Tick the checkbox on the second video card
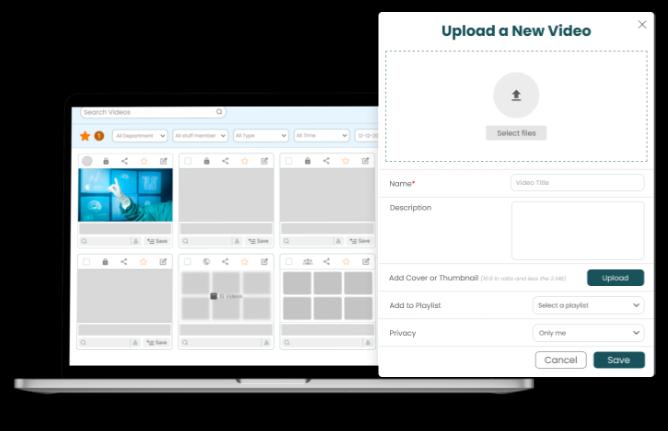This screenshot has height=431, width=668. 188,161
